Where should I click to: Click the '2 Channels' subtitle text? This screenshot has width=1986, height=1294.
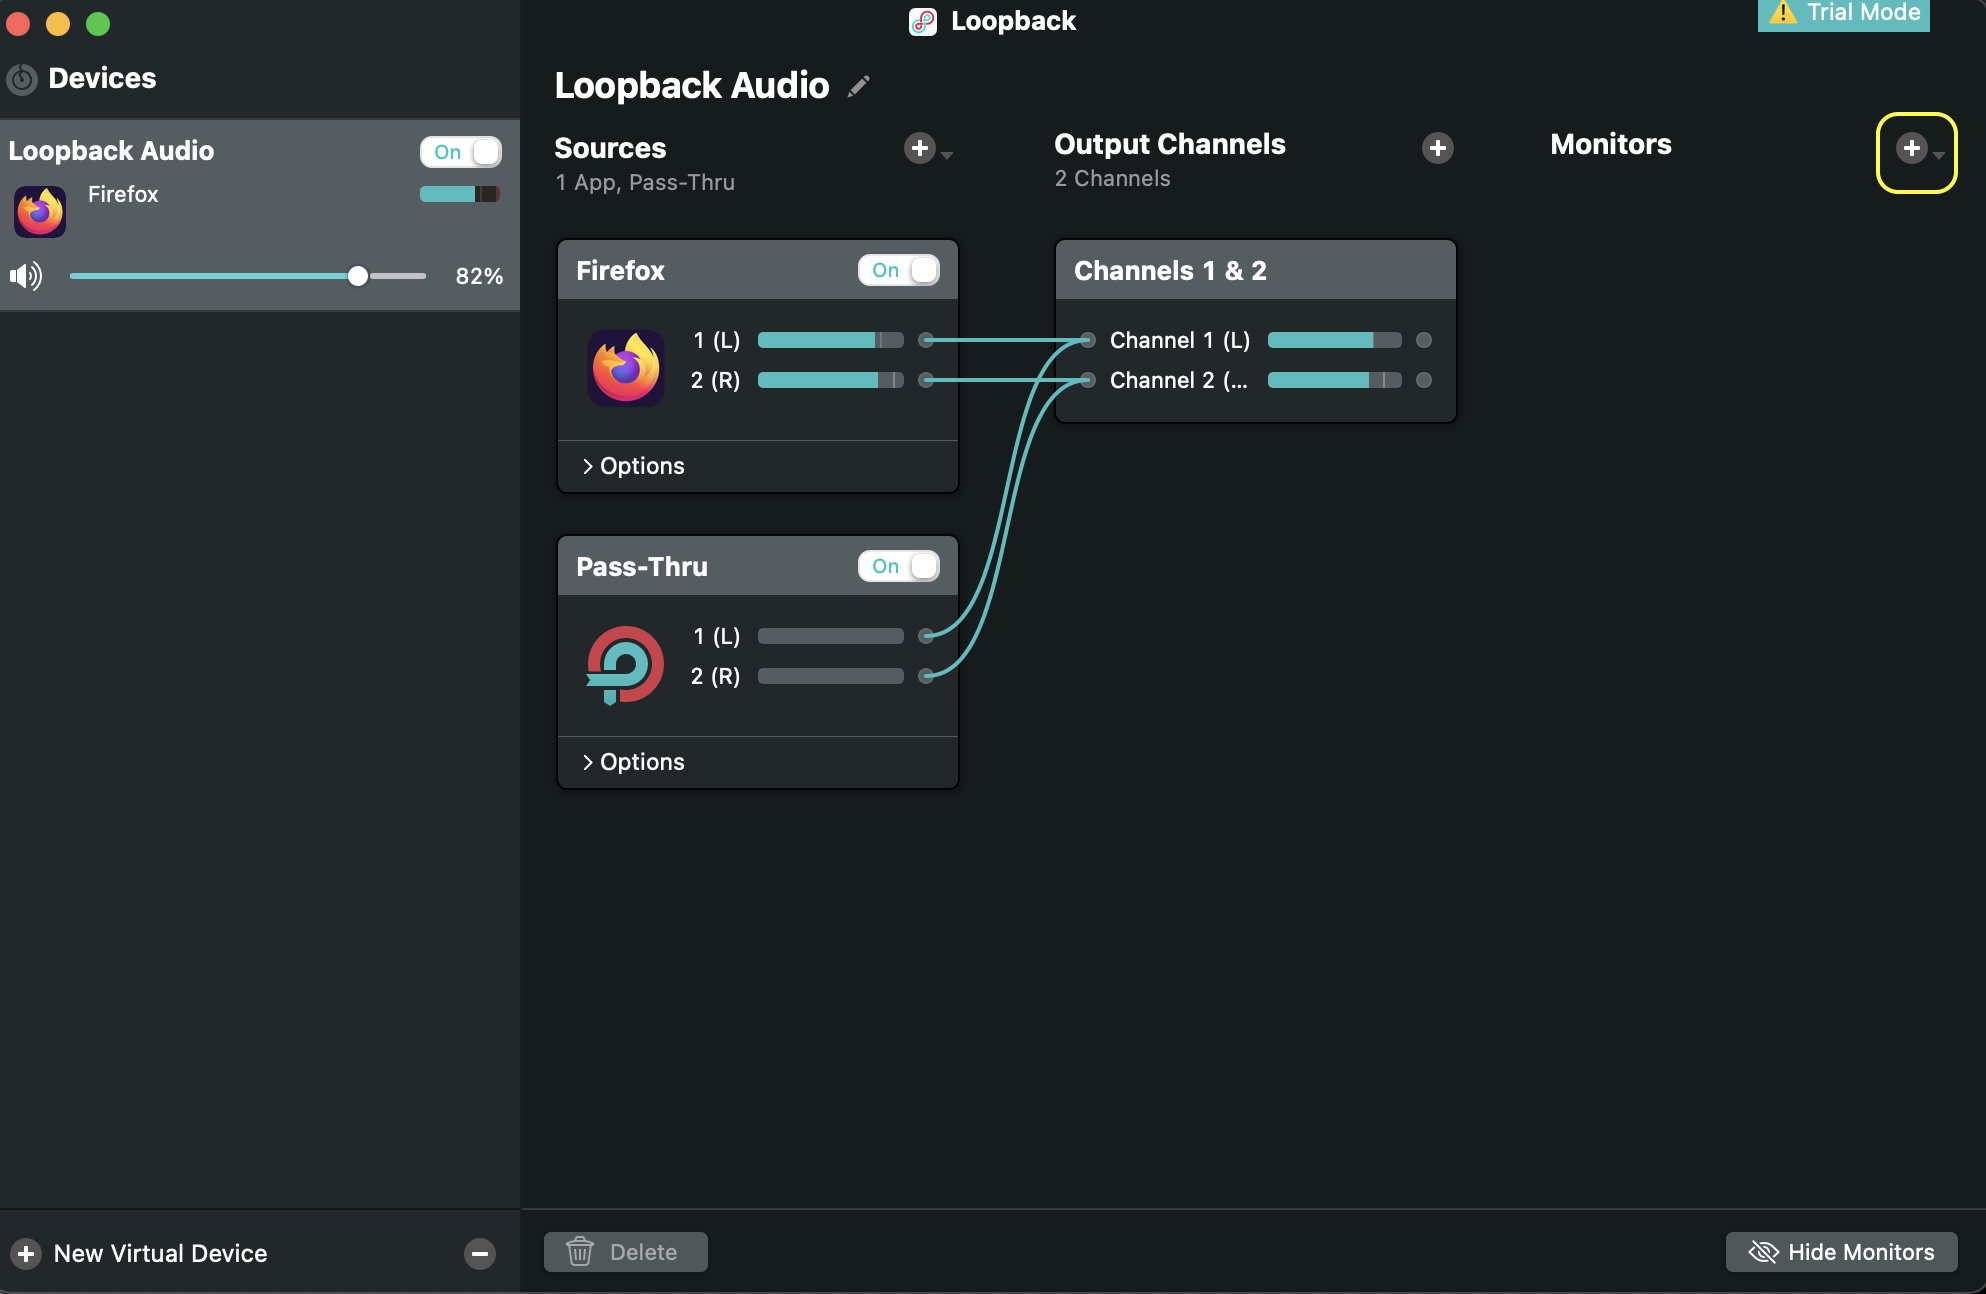[1112, 178]
